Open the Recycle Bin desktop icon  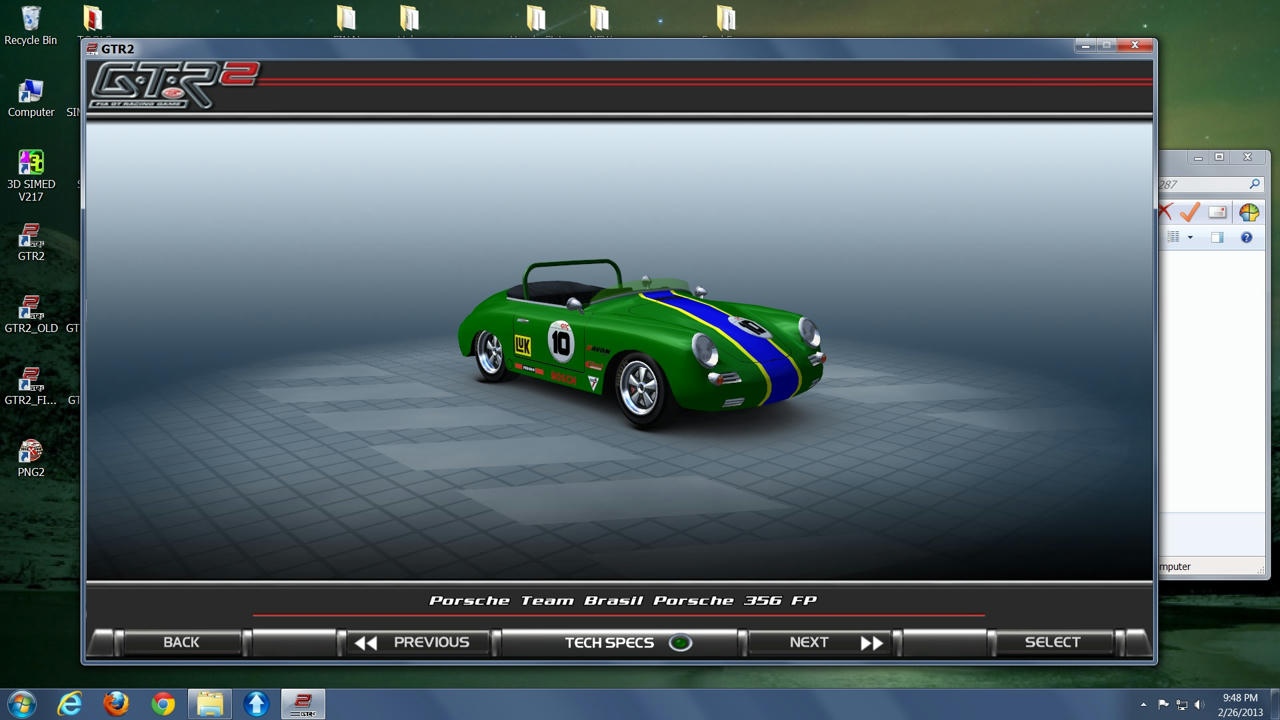coord(31,27)
